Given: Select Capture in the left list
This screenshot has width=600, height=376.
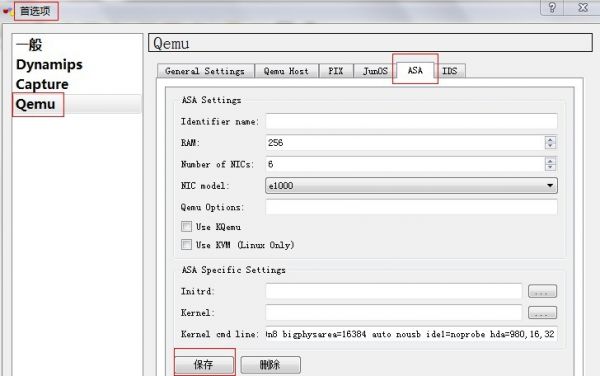Looking at the screenshot, I should click(x=42, y=84).
